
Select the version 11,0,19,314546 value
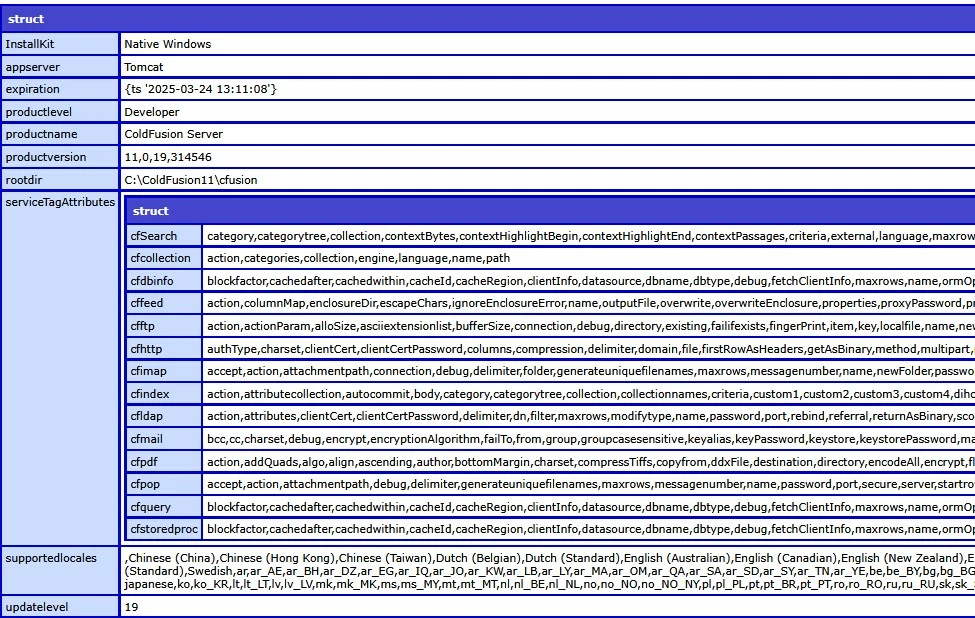168,157
